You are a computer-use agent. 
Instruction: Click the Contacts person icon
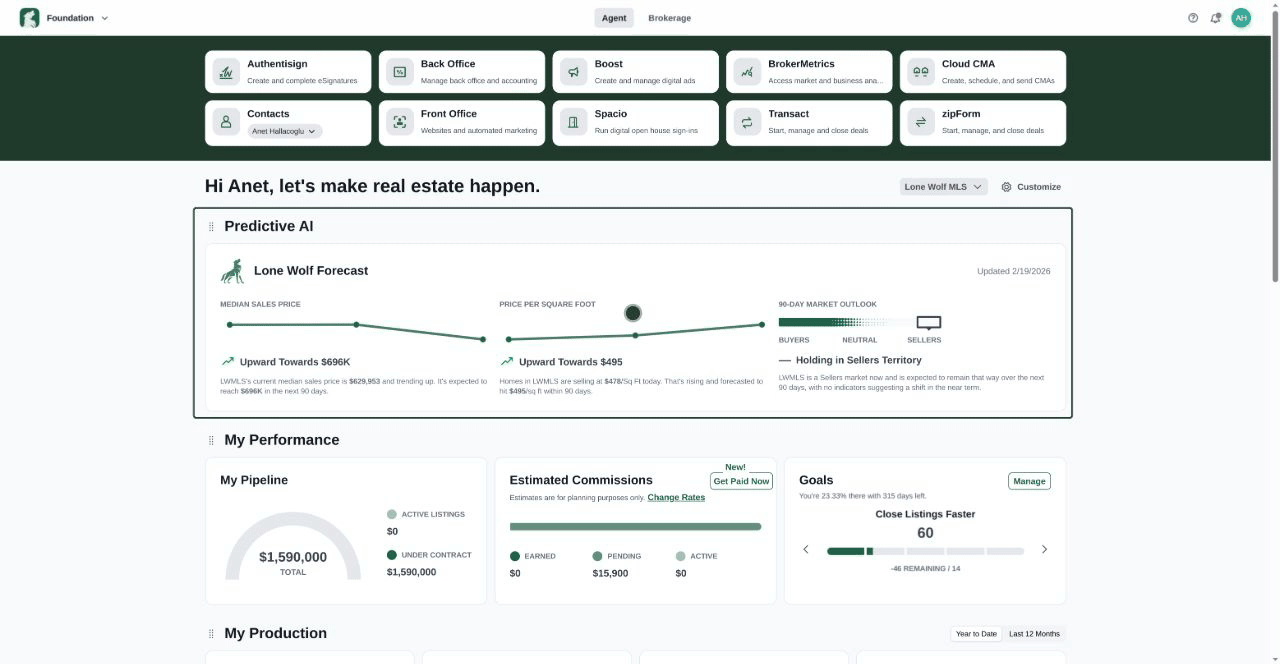coord(226,122)
